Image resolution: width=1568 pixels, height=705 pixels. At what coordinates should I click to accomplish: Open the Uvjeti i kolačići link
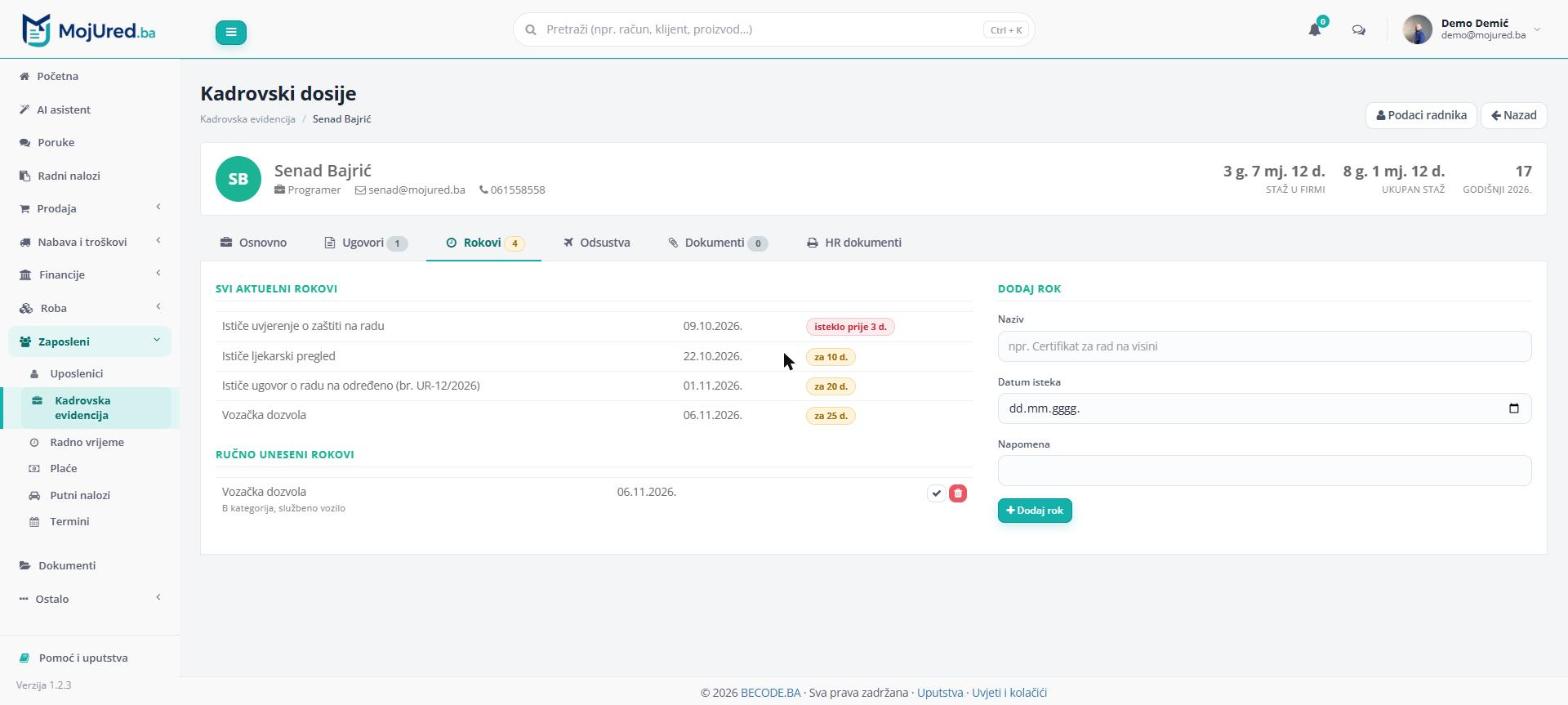click(x=1010, y=693)
